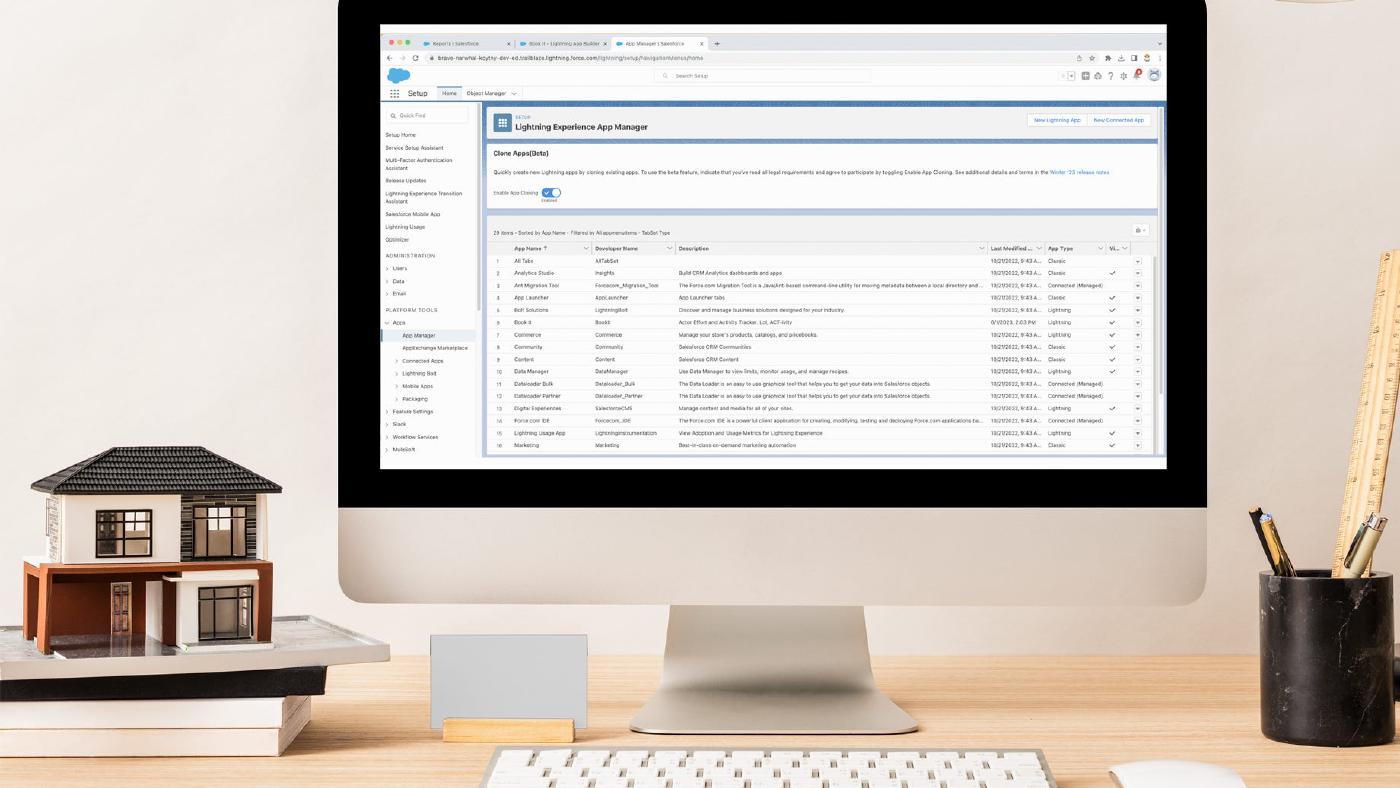Open the Winter '23 release notes link
The image size is (1400, 788).
pos(1078,171)
